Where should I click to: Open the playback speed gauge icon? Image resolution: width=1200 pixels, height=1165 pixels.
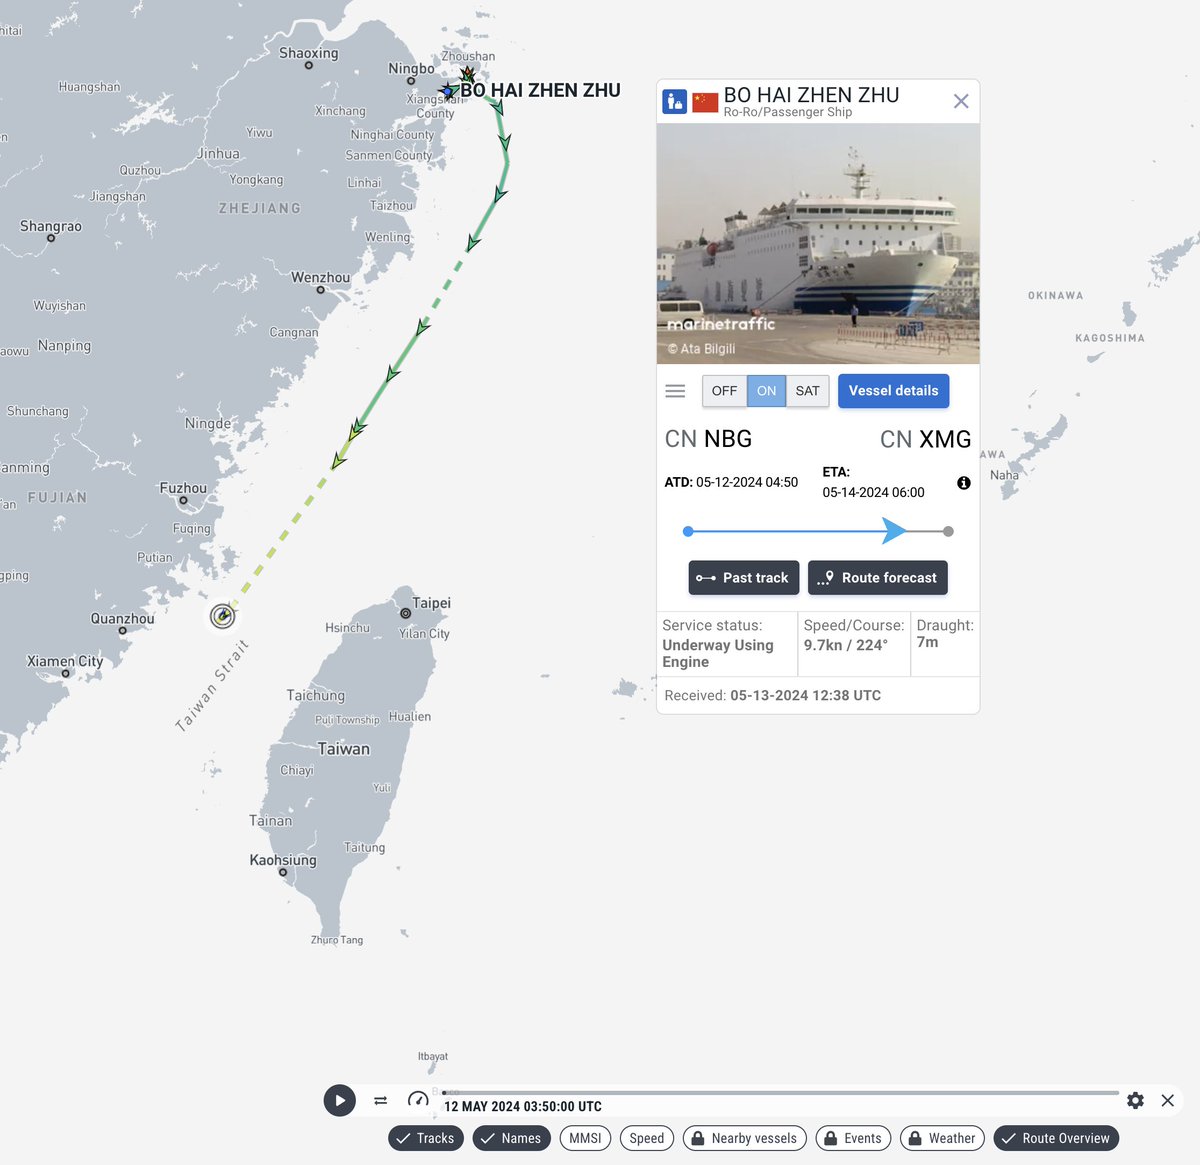[x=418, y=1100]
